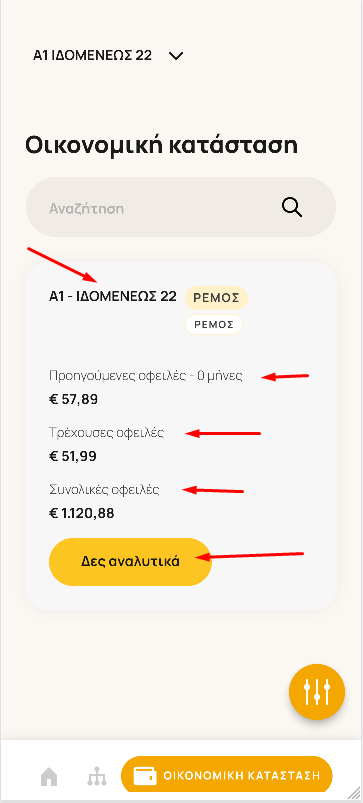
Task: Click the € 51,99 amount
Action: tap(73, 456)
